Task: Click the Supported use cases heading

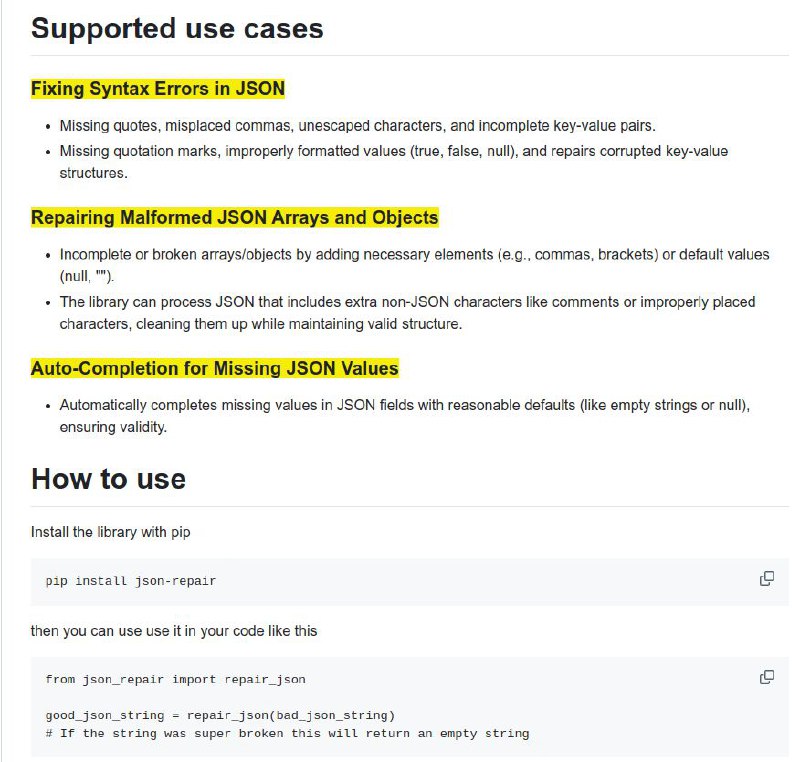Action: point(177,28)
